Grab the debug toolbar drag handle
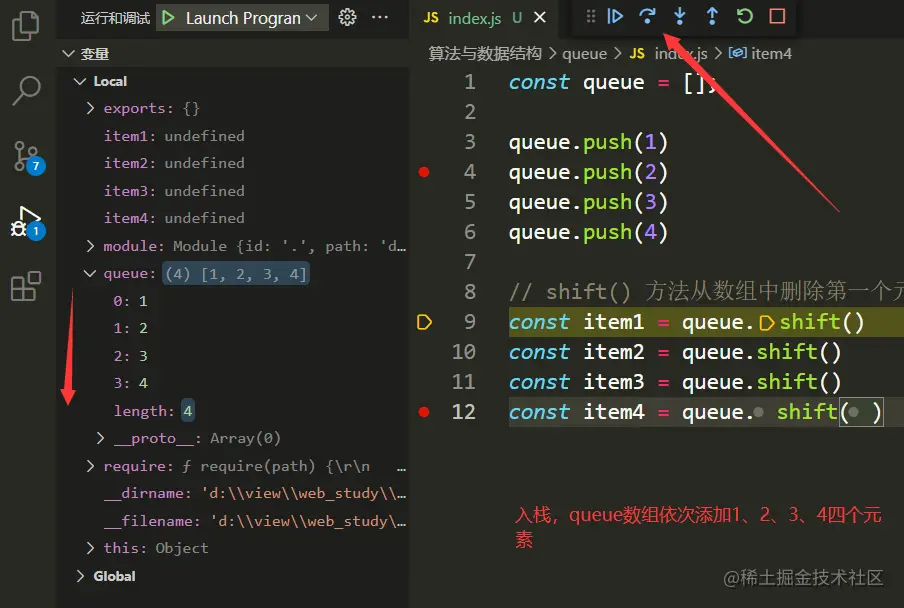 [590, 16]
